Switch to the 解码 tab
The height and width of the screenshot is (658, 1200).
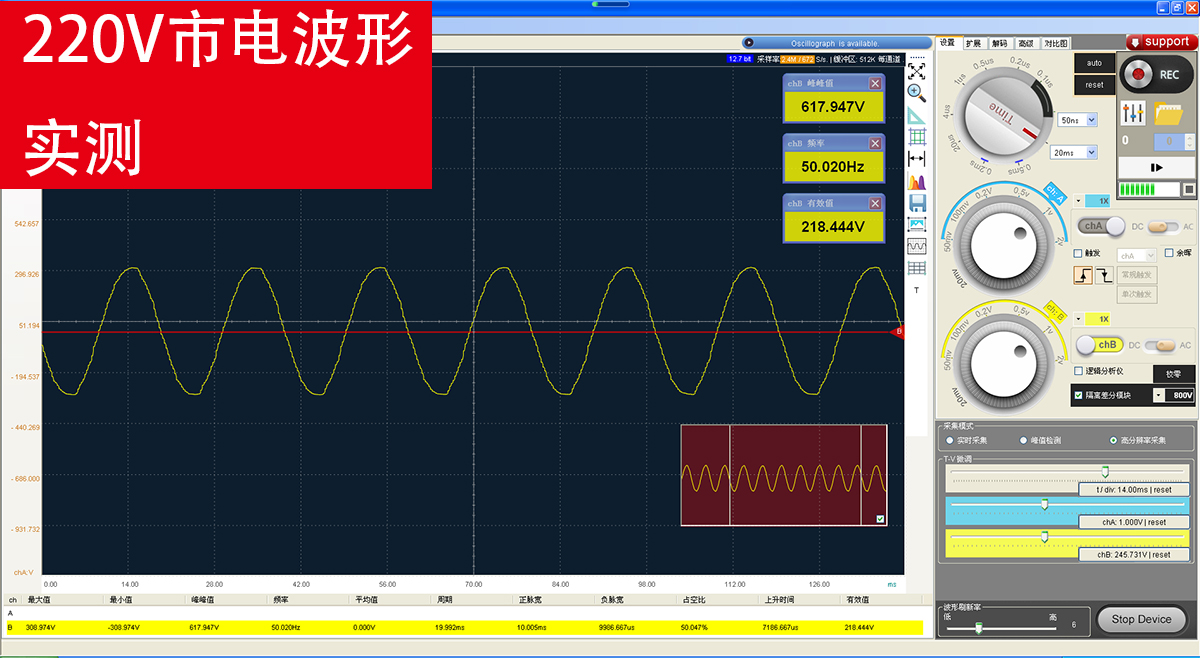[999, 43]
